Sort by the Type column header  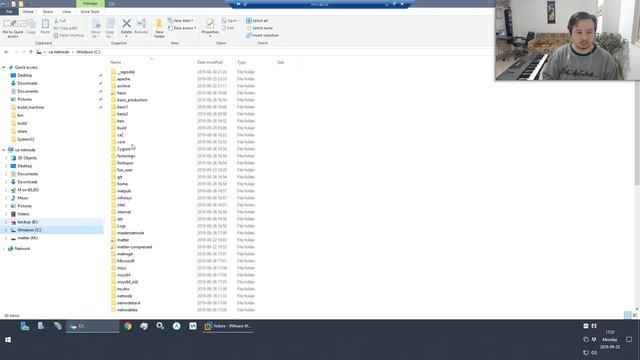[x=241, y=62]
